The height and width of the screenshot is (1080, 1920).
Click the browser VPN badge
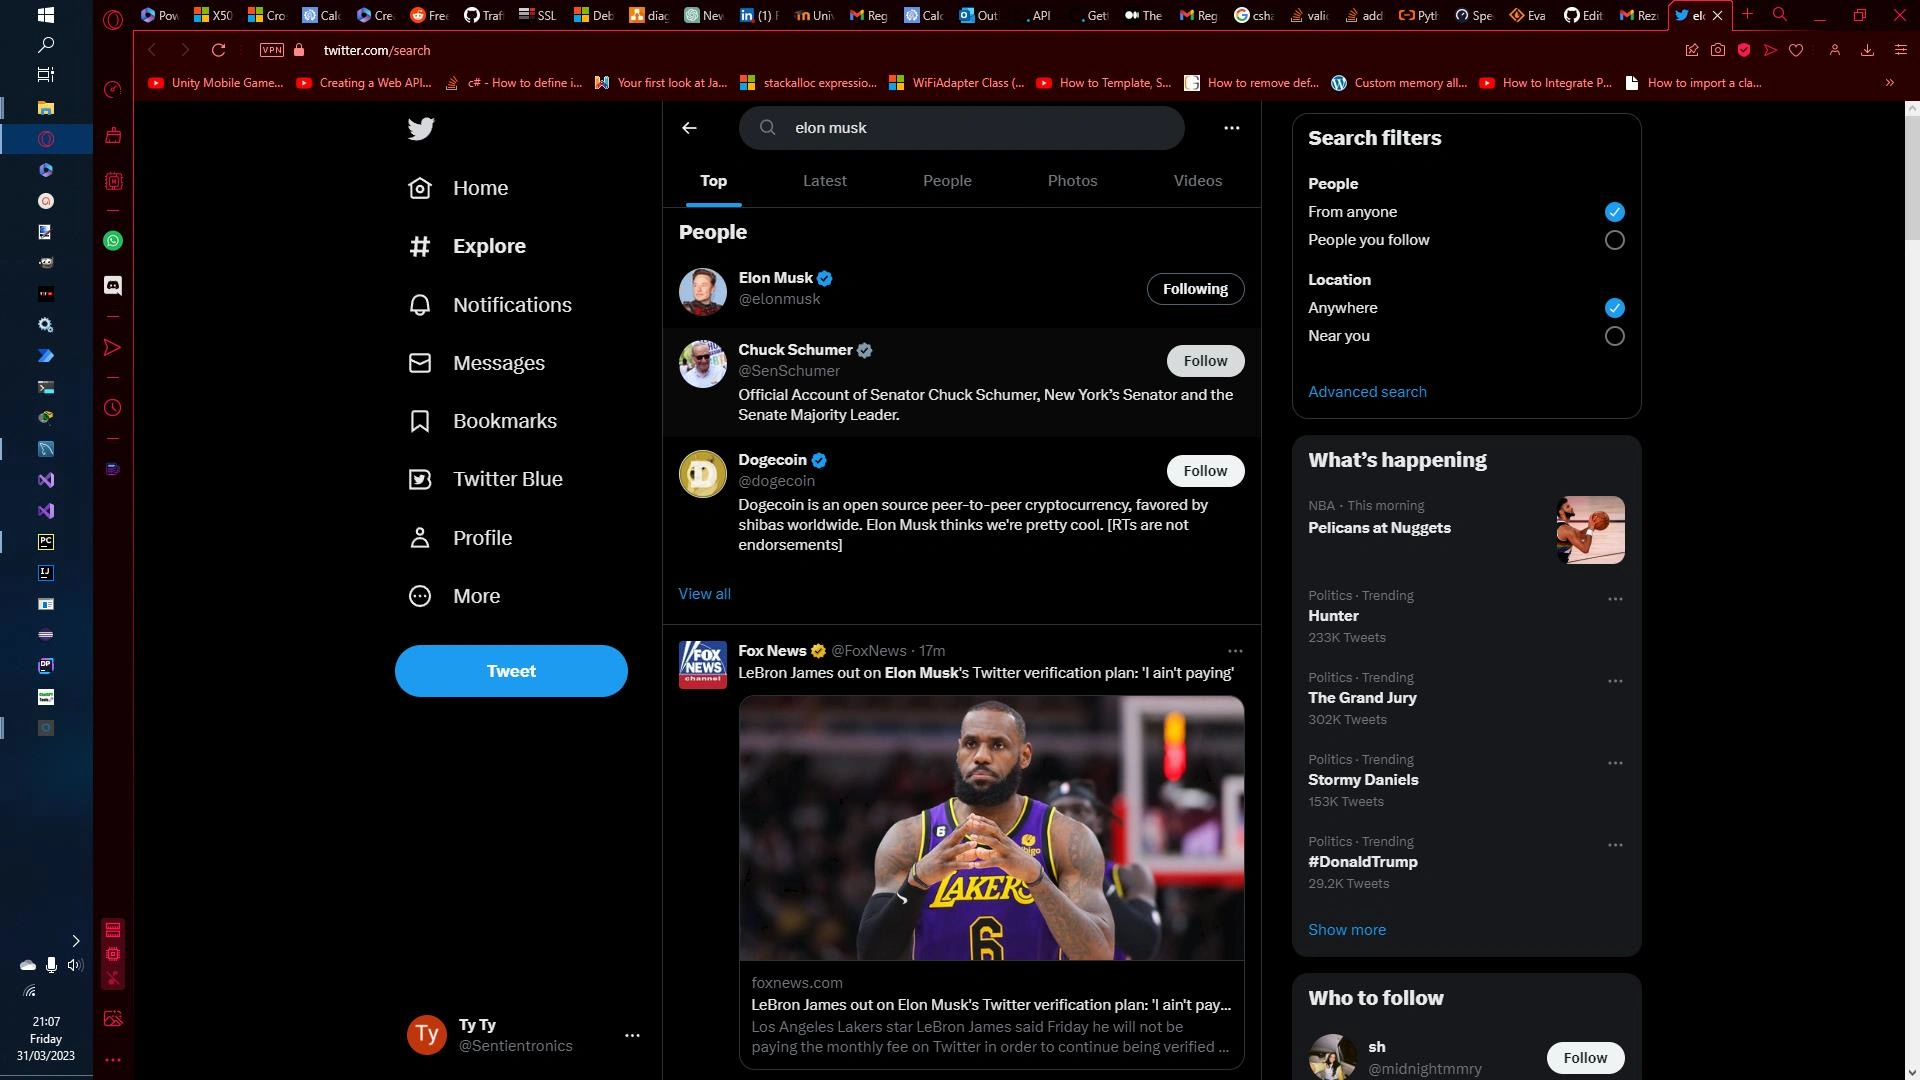(271, 50)
